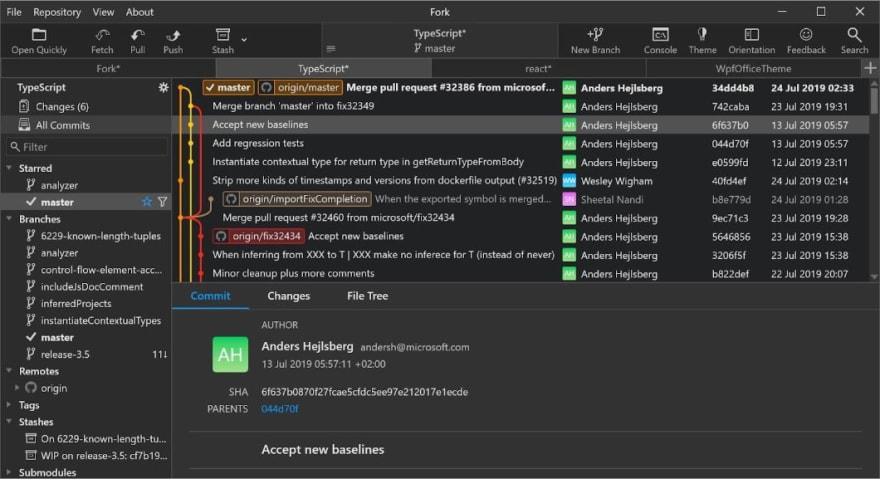Expand the Tags section
Image resolution: width=880 pixels, height=479 pixels.
9,404
